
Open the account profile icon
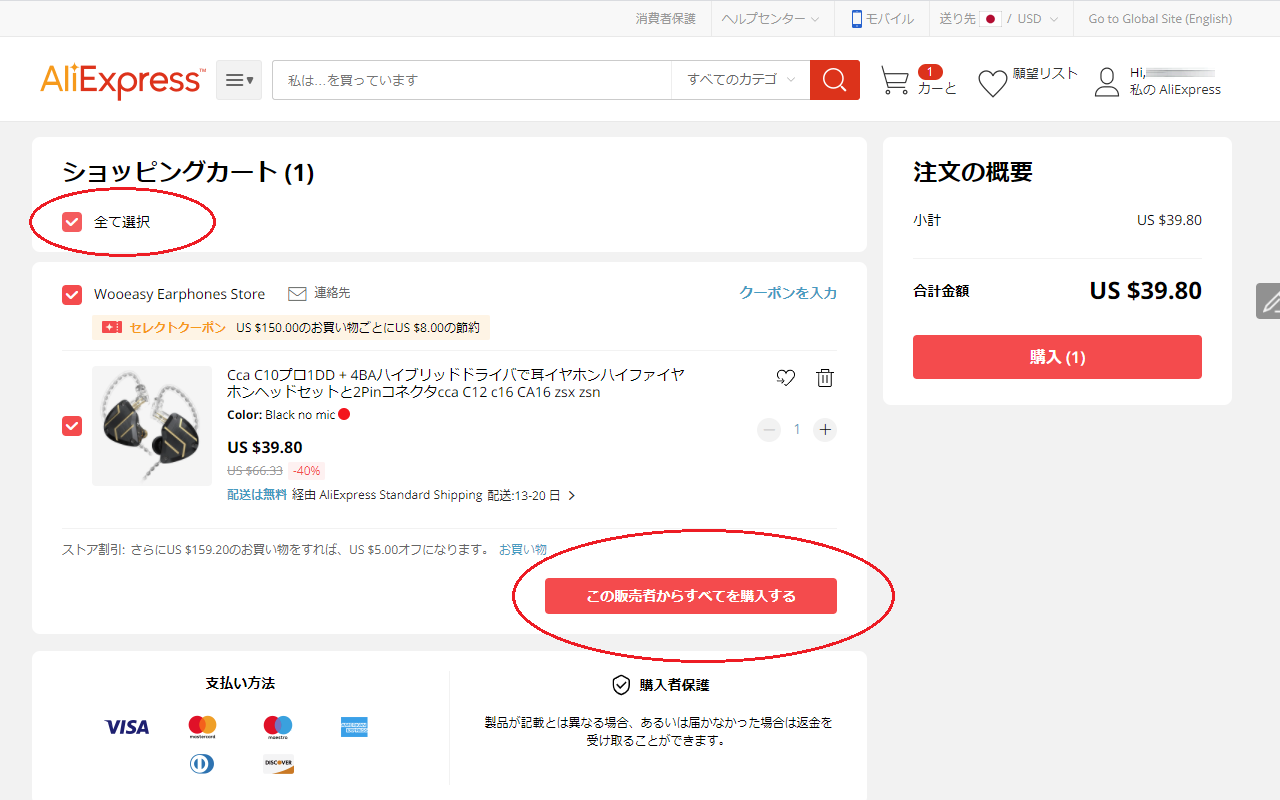(x=1107, y=82)
